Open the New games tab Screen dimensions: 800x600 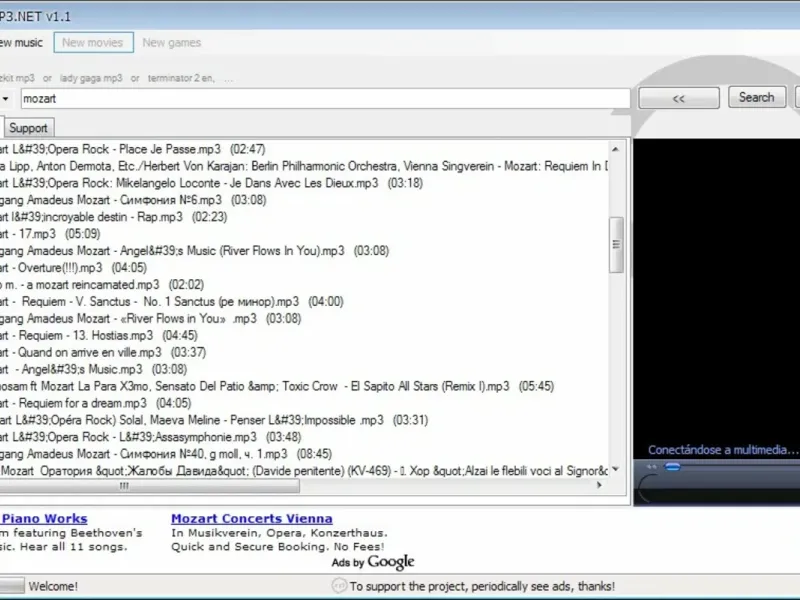coord(171,43)
